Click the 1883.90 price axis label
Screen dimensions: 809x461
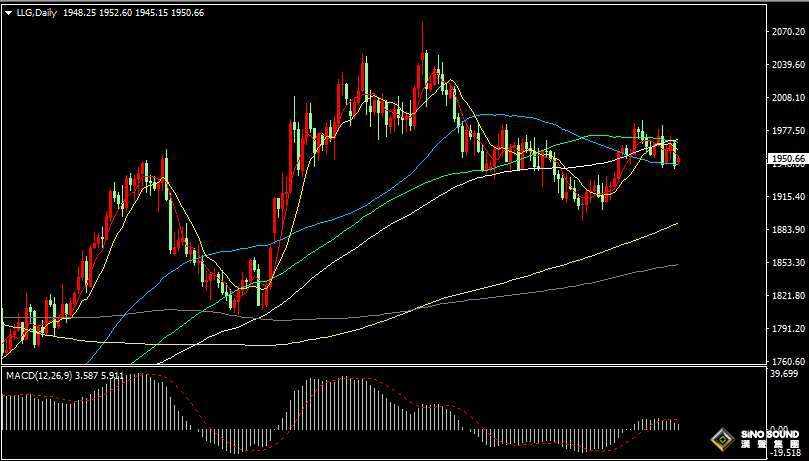787,230
